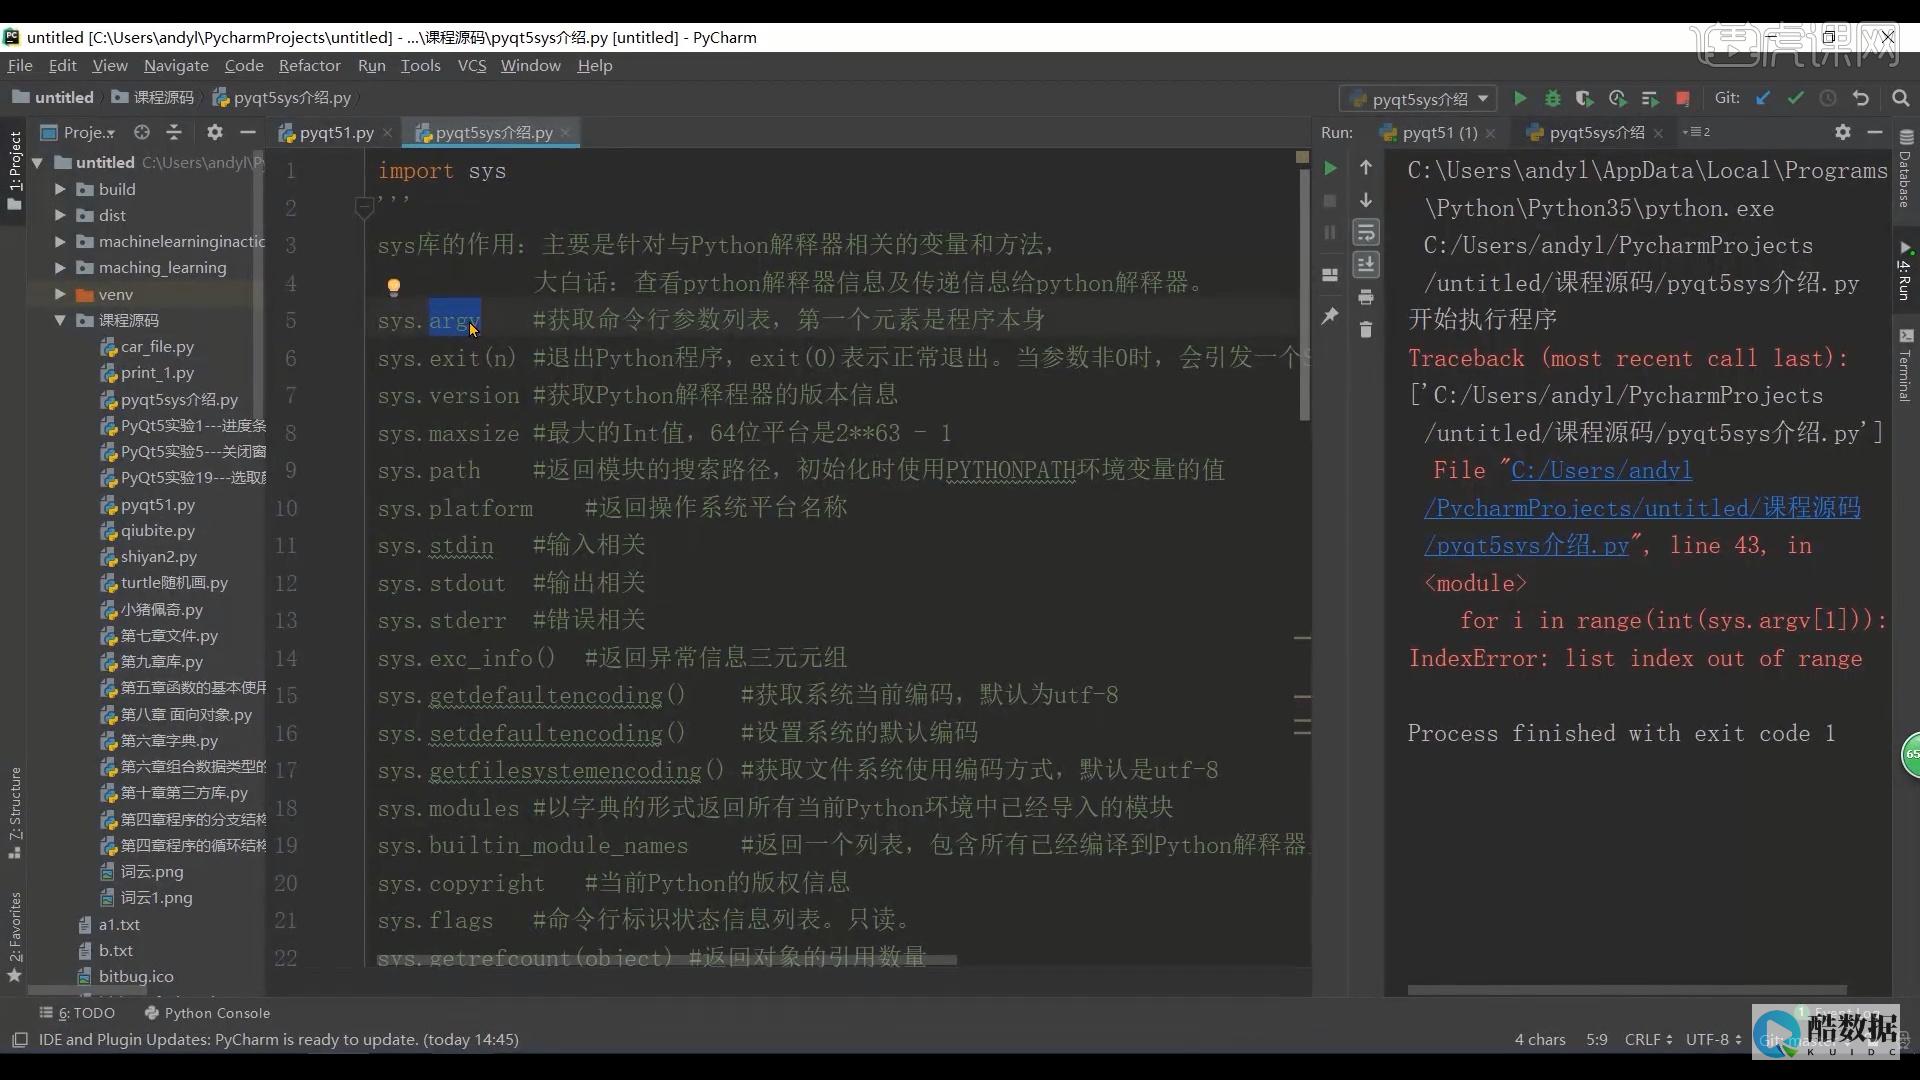Toggle the Terminal tool window side tab

[1905, 365]
